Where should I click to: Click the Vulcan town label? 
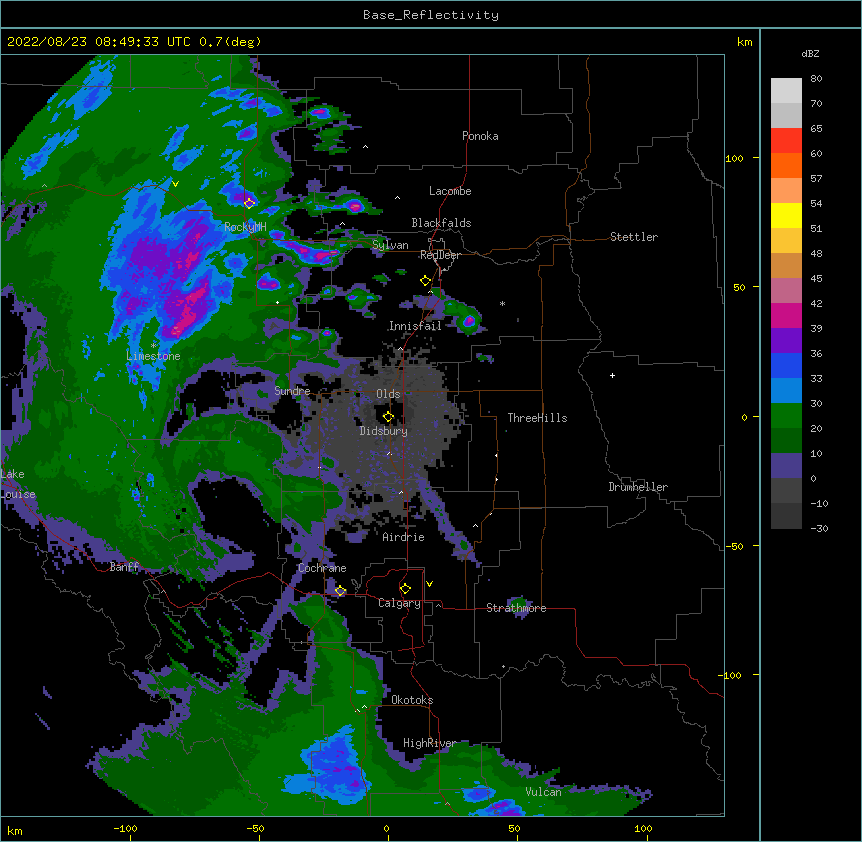(x=543, y=792)
